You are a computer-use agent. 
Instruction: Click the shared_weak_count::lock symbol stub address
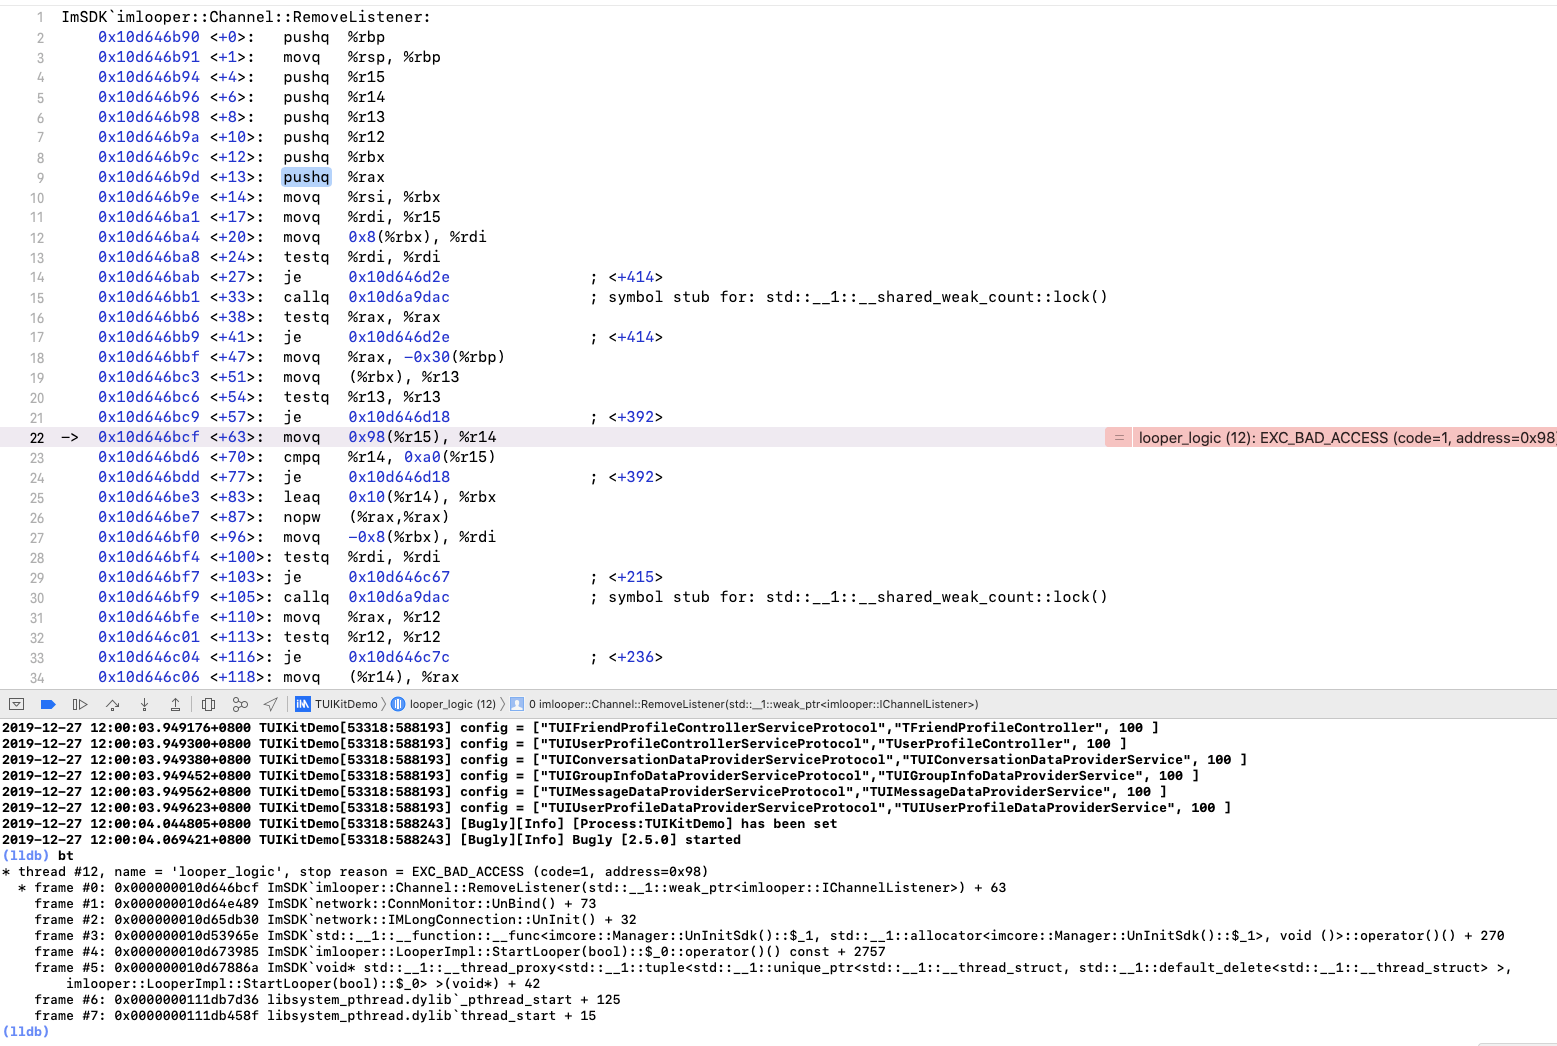tap(398, 297)
